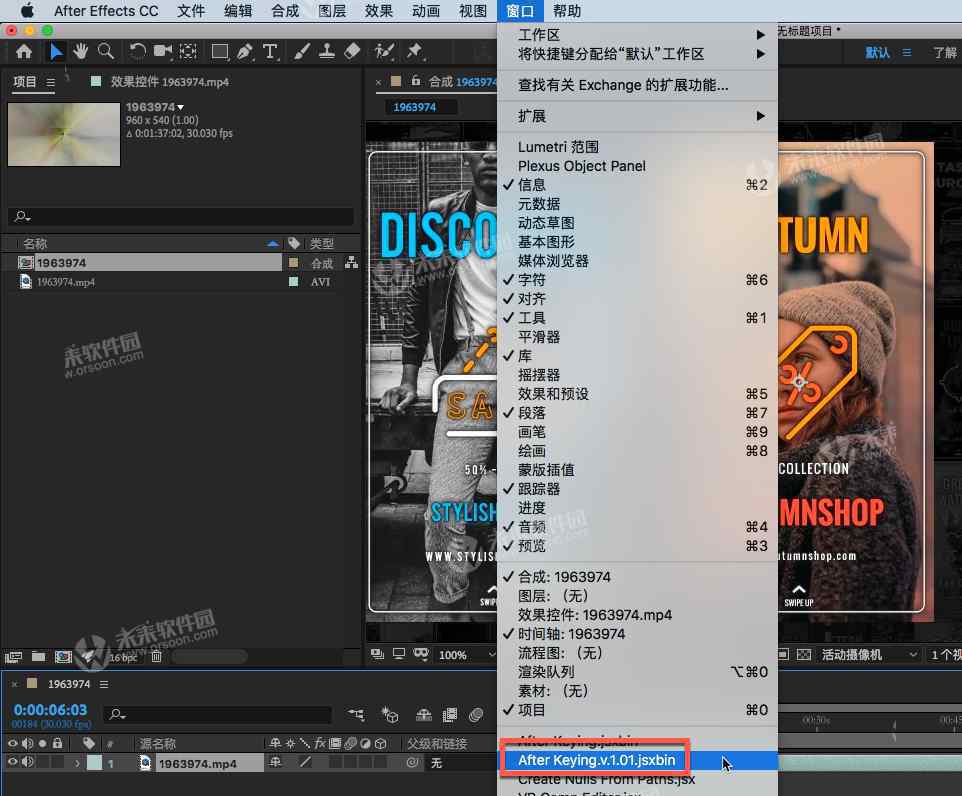Toggle the 对齐 panel in the window menu
The width and height of the screenshot is (962, 796).
(637, 299)
